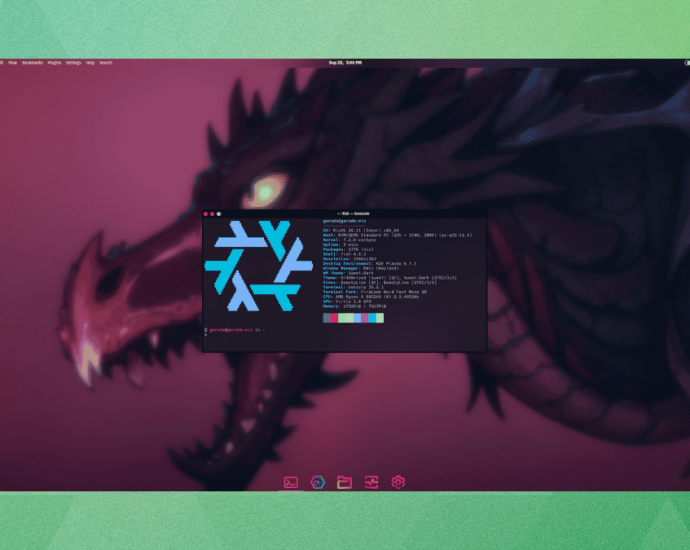Click the OS line in fetch output

361,230
